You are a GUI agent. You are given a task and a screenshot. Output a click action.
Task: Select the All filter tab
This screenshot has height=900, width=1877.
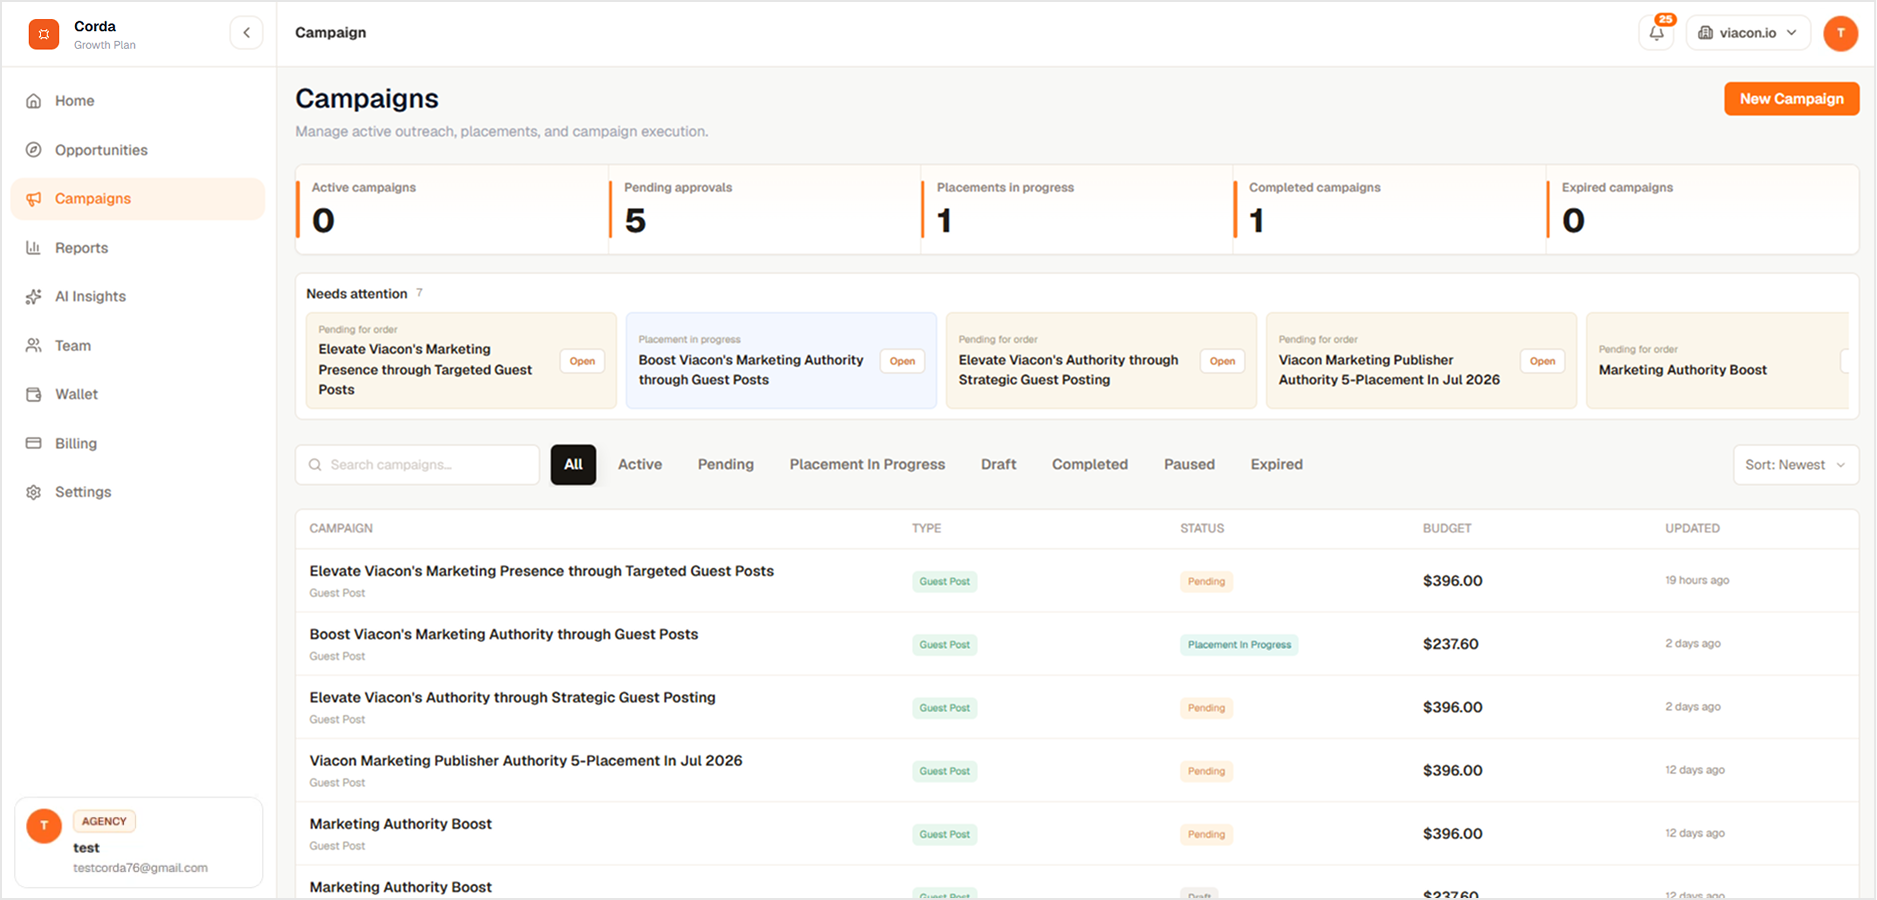tap(573, 465)
